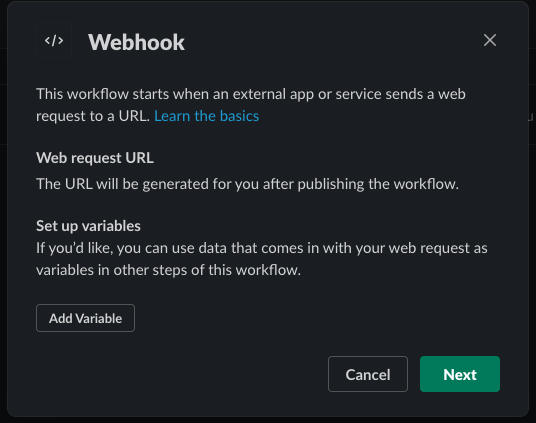Tap the slash-bracket icon beside Webhook
Viewport: 536px width, 423px height.
[54, 40]
